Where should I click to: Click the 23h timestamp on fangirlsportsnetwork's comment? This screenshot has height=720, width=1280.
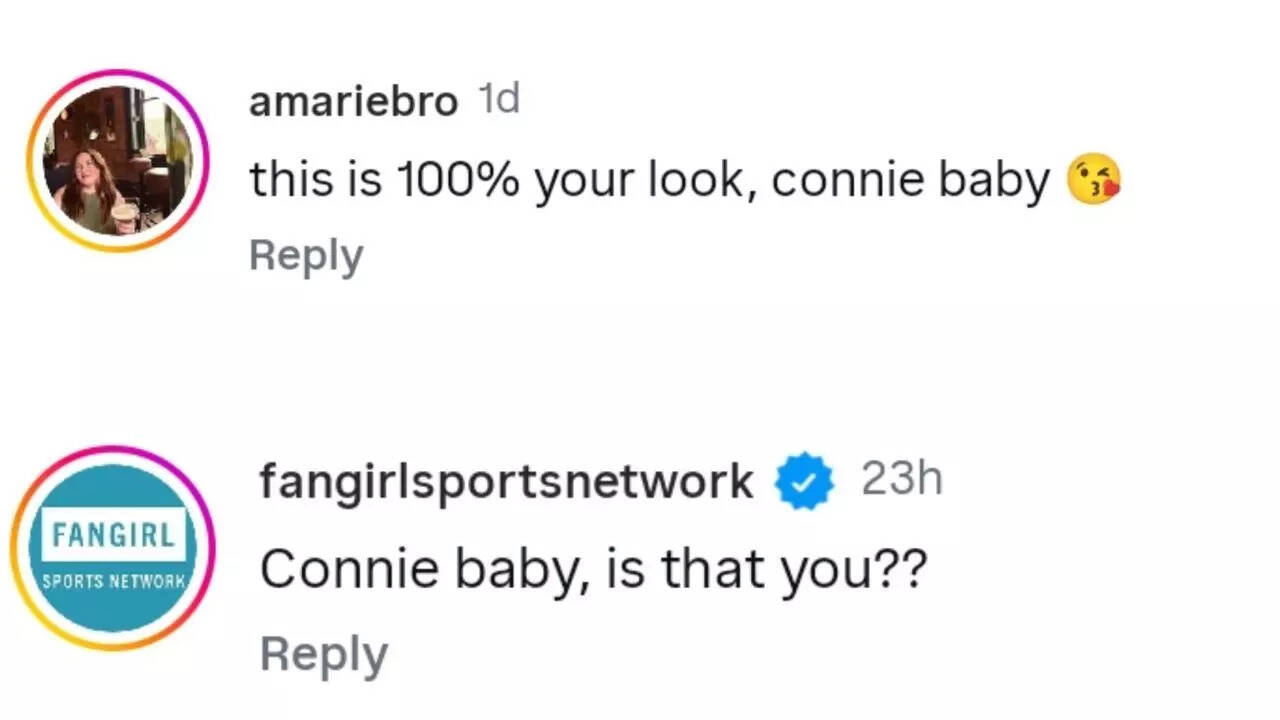[903, 478]
